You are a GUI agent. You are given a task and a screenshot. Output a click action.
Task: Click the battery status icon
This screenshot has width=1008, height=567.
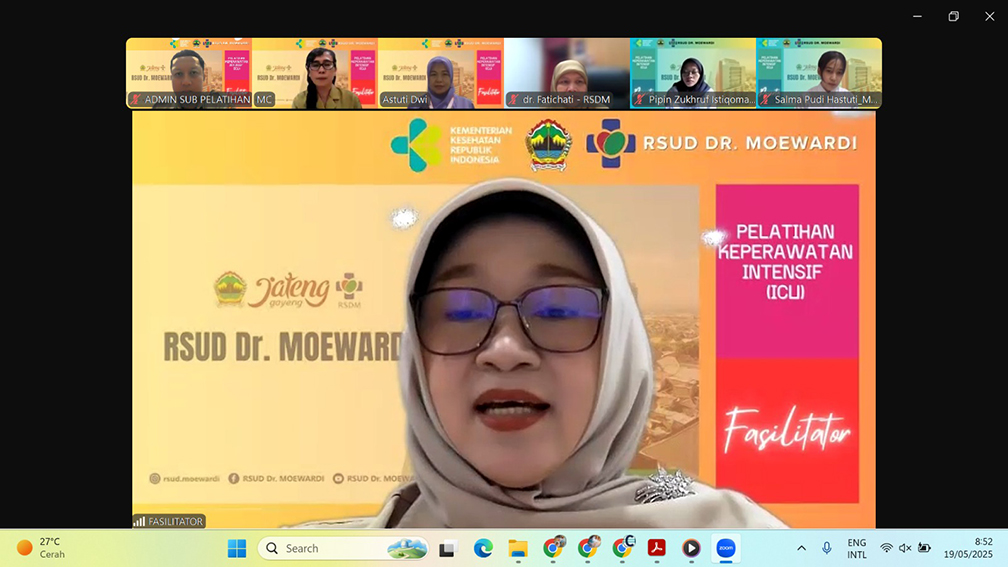925,548
